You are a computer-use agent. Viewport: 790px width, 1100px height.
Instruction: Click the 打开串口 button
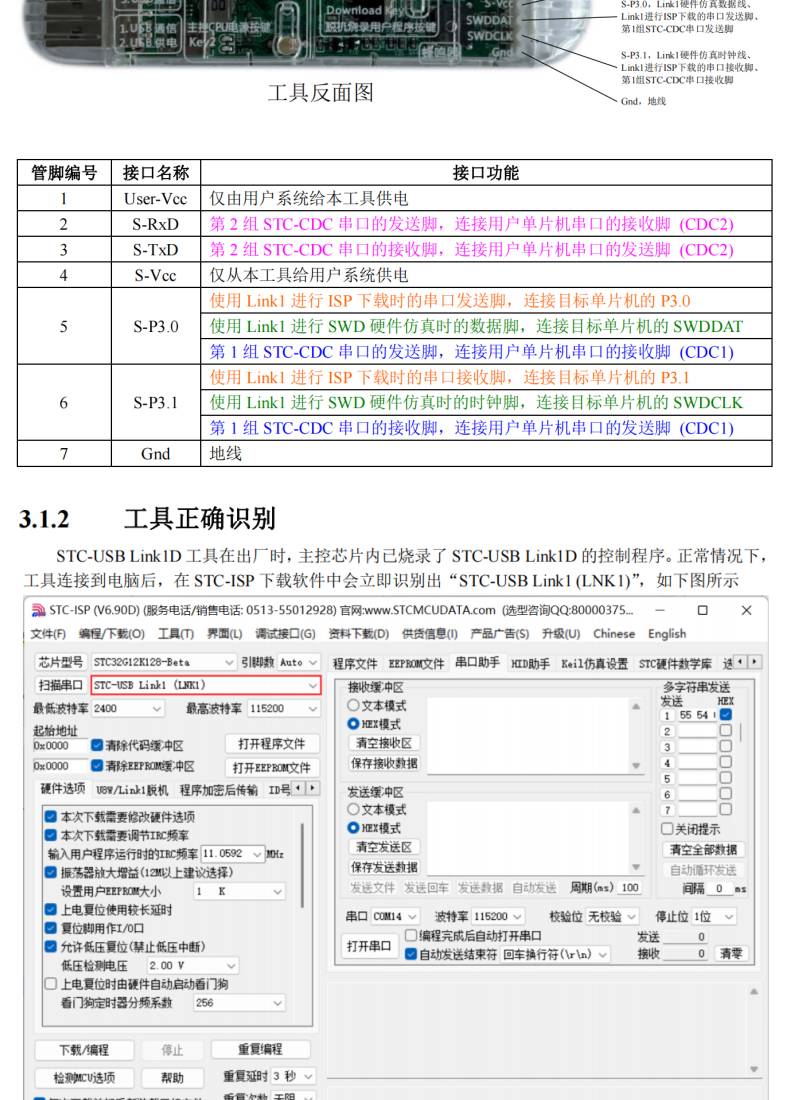(369, 946)
